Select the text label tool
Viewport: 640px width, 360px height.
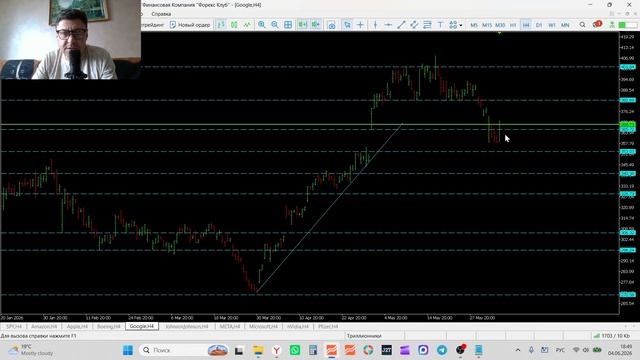pyautogui.click(x=440, y=25)
